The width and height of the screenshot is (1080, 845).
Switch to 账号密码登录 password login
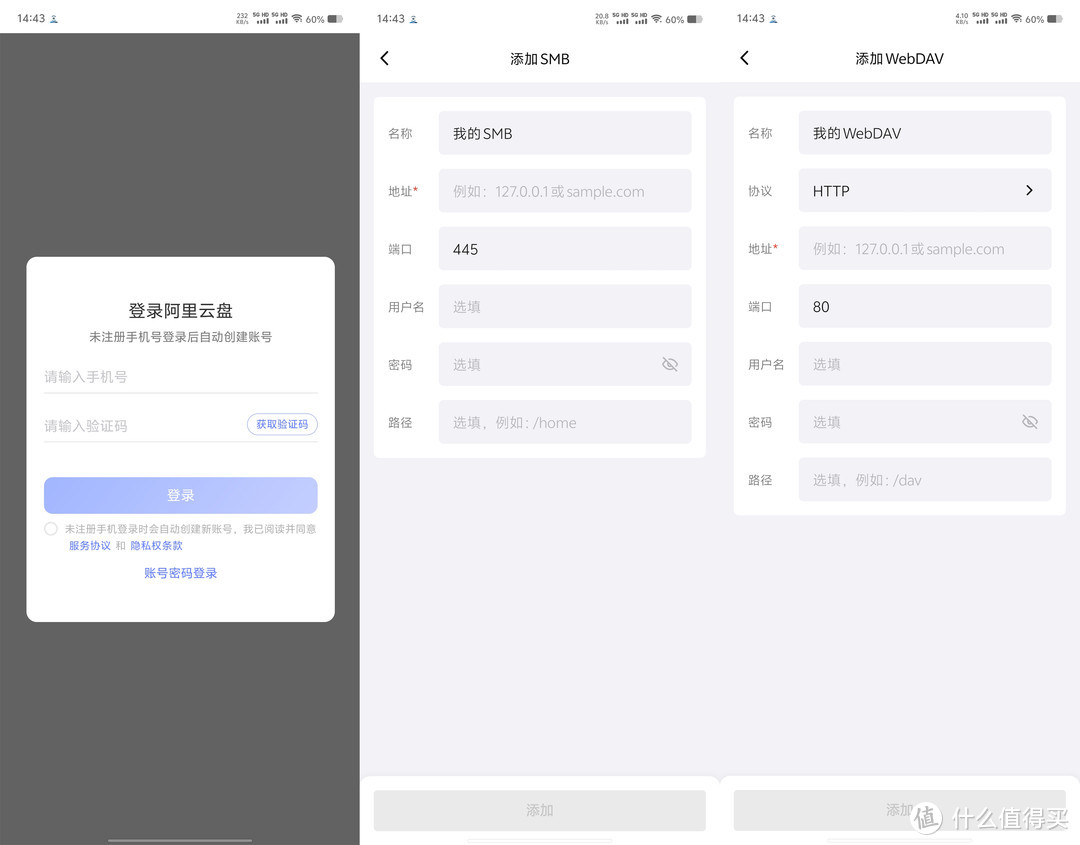click(x=180, y=572)
